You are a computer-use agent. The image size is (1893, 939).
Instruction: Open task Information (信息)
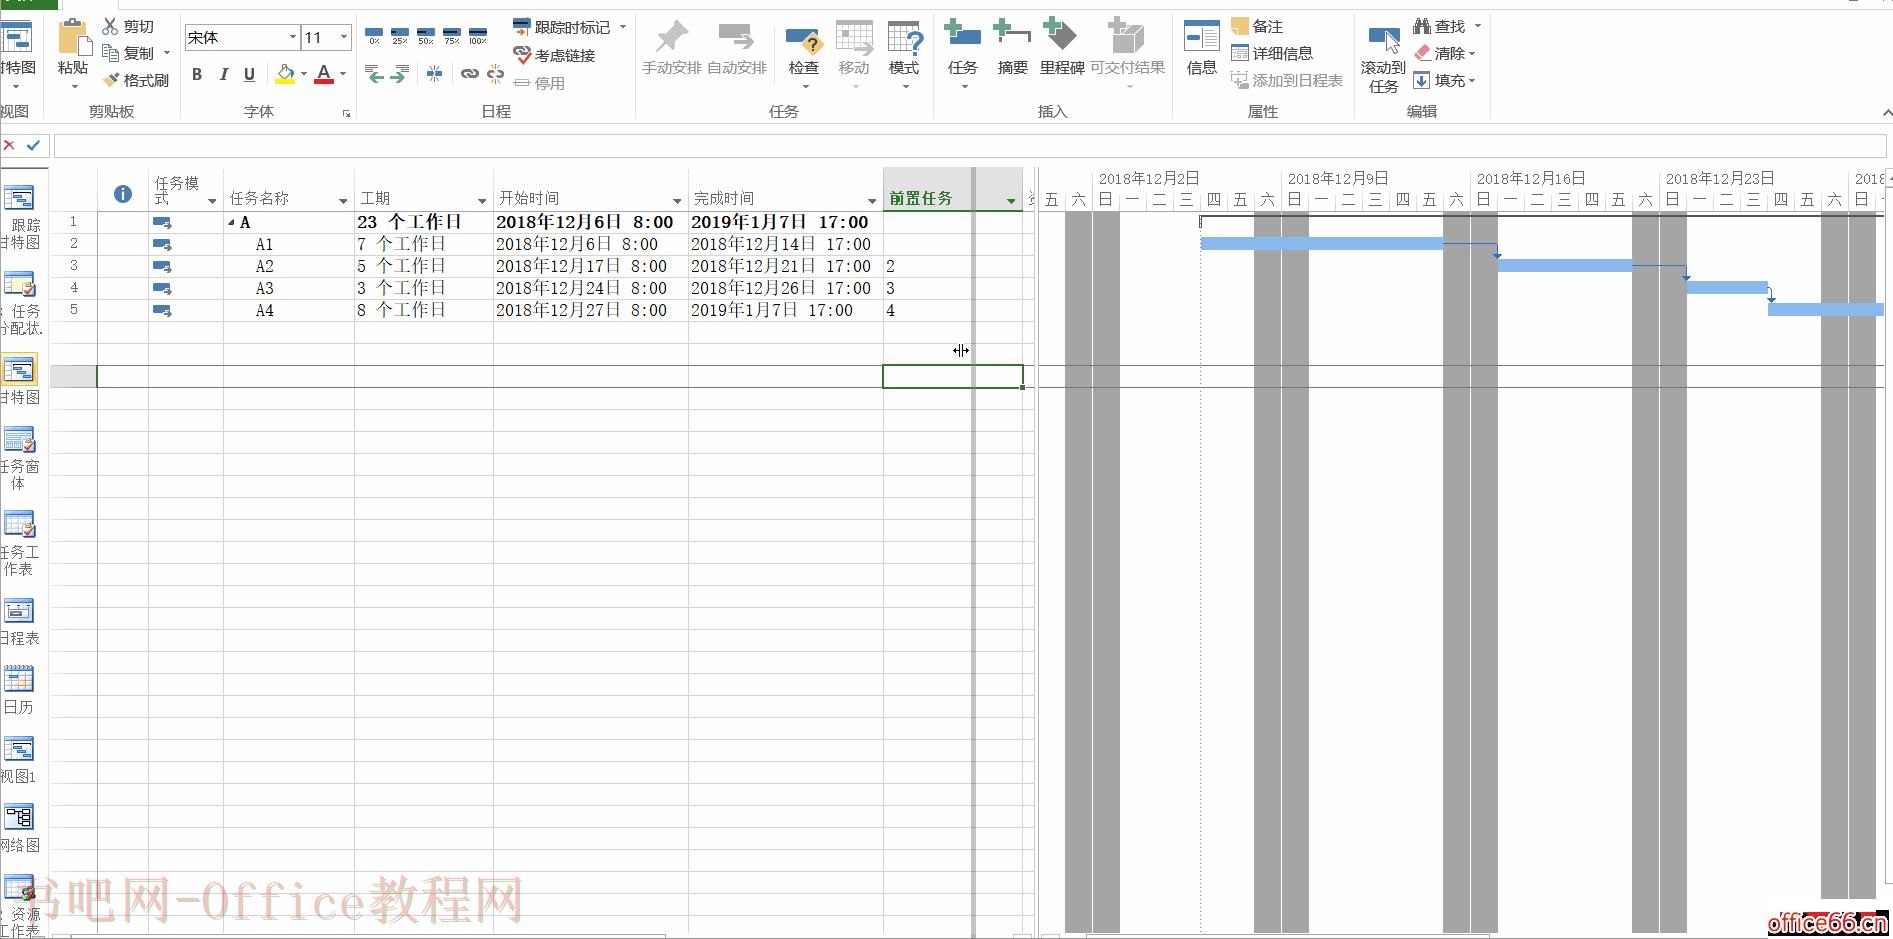(1201, 48)
